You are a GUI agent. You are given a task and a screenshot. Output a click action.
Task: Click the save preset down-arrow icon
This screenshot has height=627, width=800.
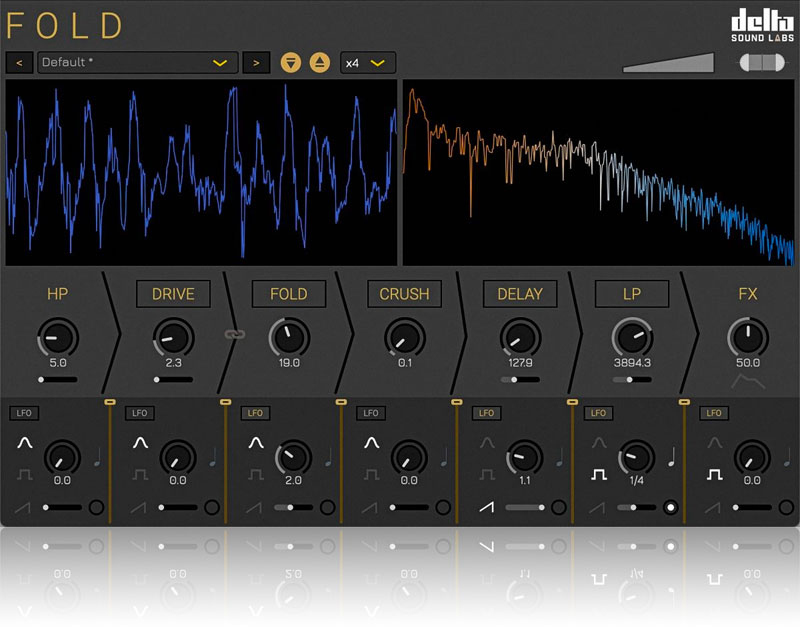coord(291,63)
